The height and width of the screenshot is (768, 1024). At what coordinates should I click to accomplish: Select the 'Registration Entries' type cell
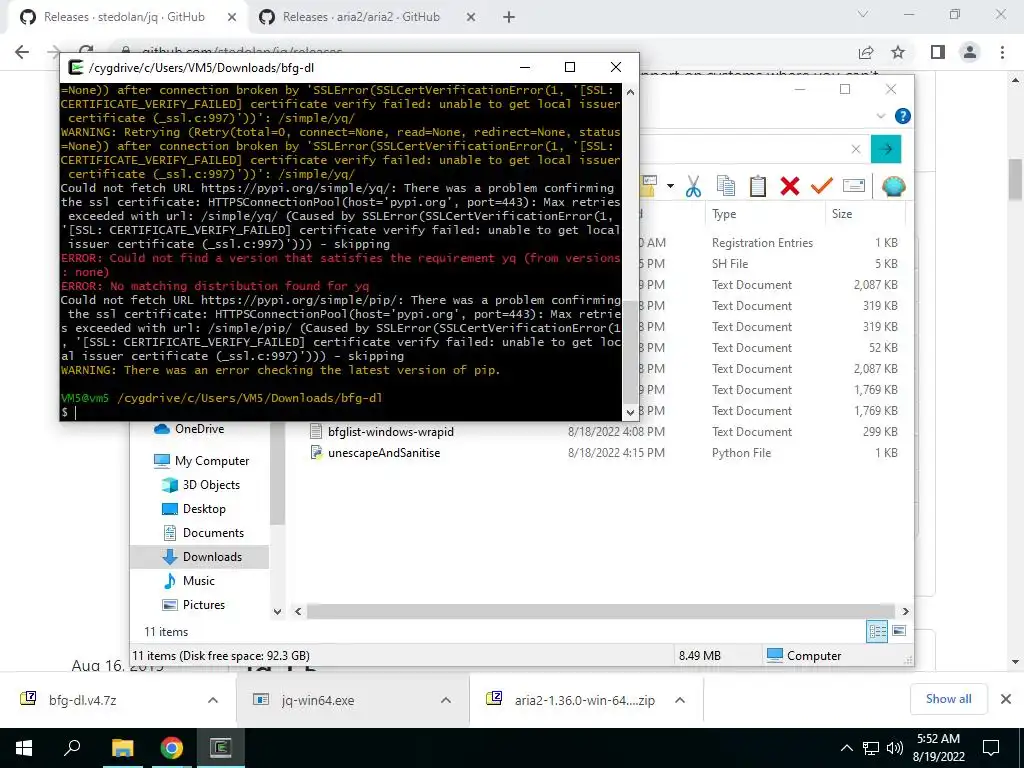(x=762, y=242)
